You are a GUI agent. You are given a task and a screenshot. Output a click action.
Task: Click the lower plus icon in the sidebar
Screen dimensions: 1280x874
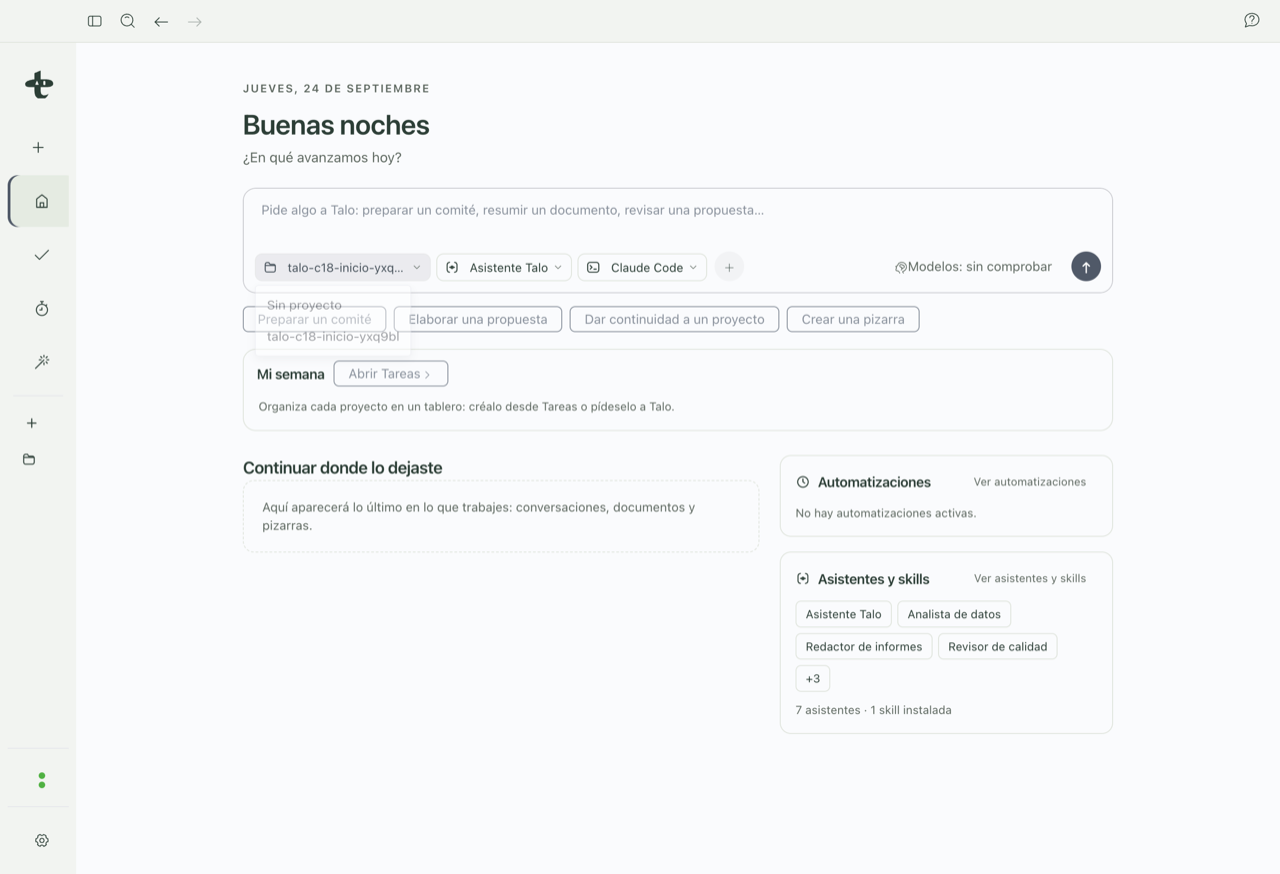click(32, 423)
